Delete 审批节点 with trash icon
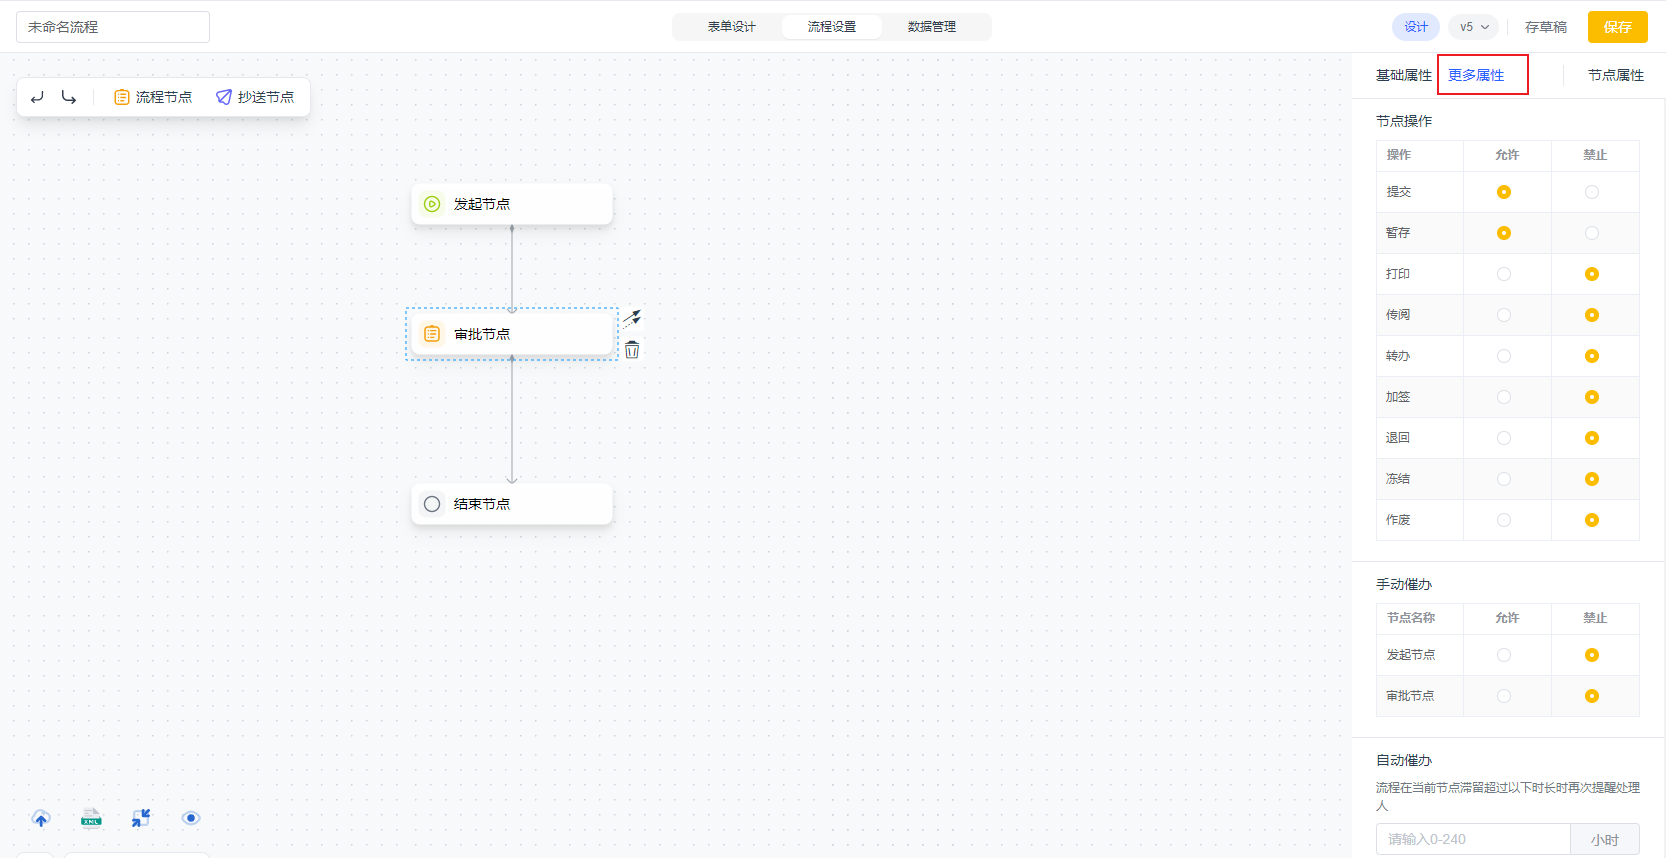Screen dimensions: 1666x858 [x=632, y=350]
